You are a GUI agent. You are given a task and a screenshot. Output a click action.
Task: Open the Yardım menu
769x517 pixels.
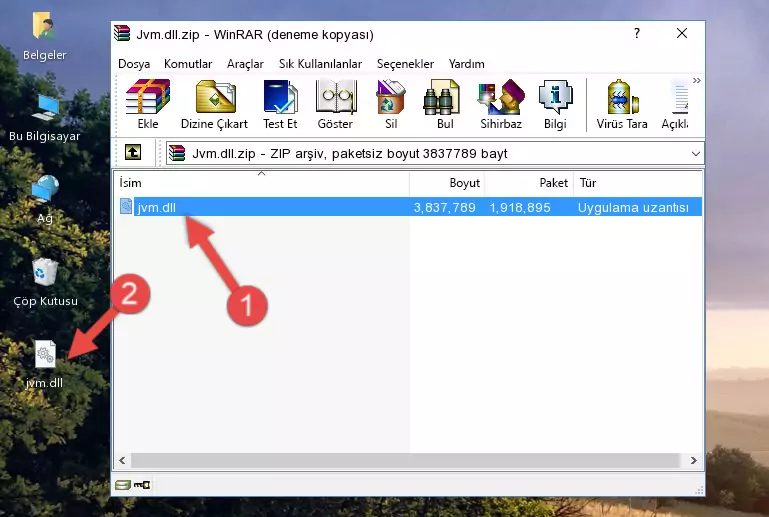click(x=466, y=64)
